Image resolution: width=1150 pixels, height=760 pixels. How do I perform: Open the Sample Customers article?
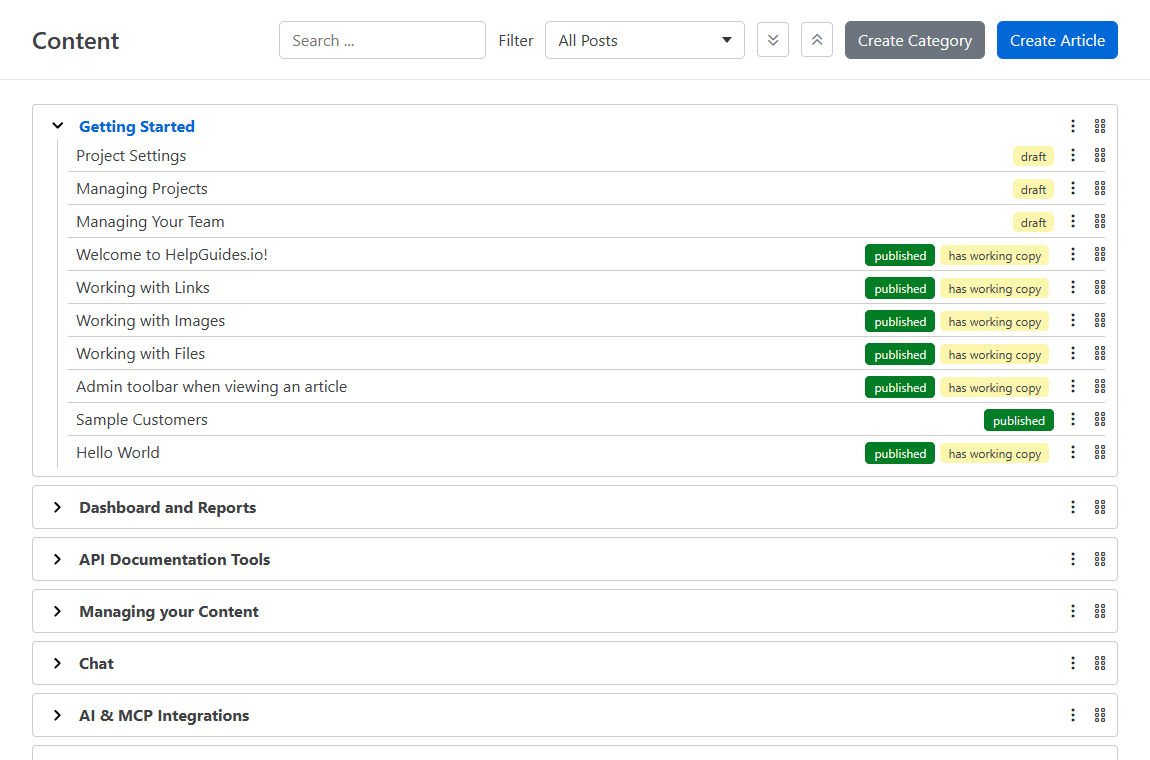coord(142,420)
